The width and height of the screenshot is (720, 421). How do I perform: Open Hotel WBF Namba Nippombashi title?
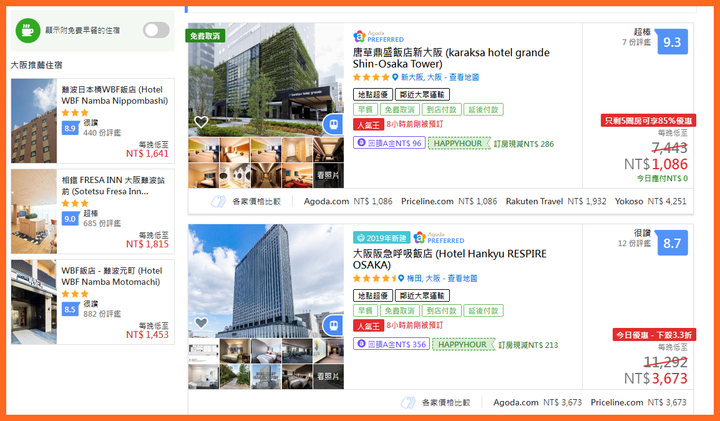[115, 95]
